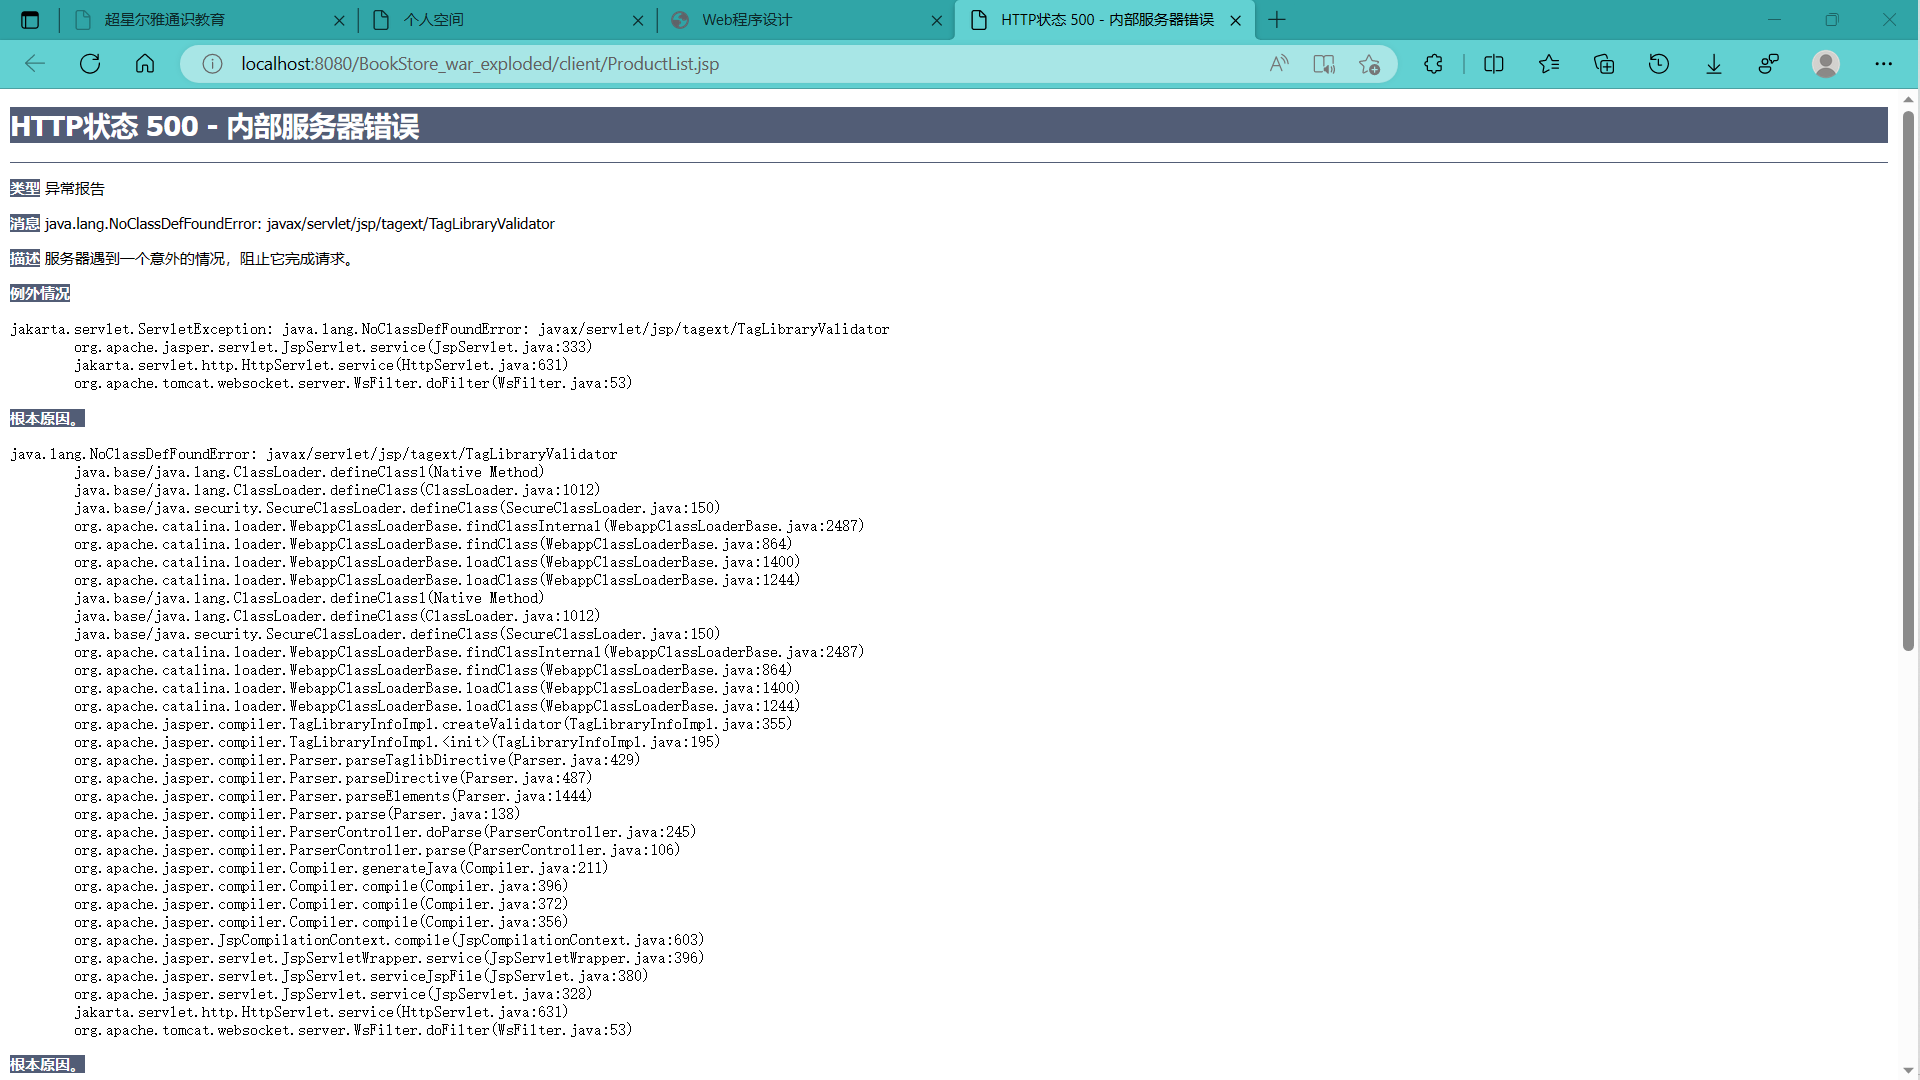Show browsing History
The height and width of the screenshot is (1080, 1920).
[1659, 64]
